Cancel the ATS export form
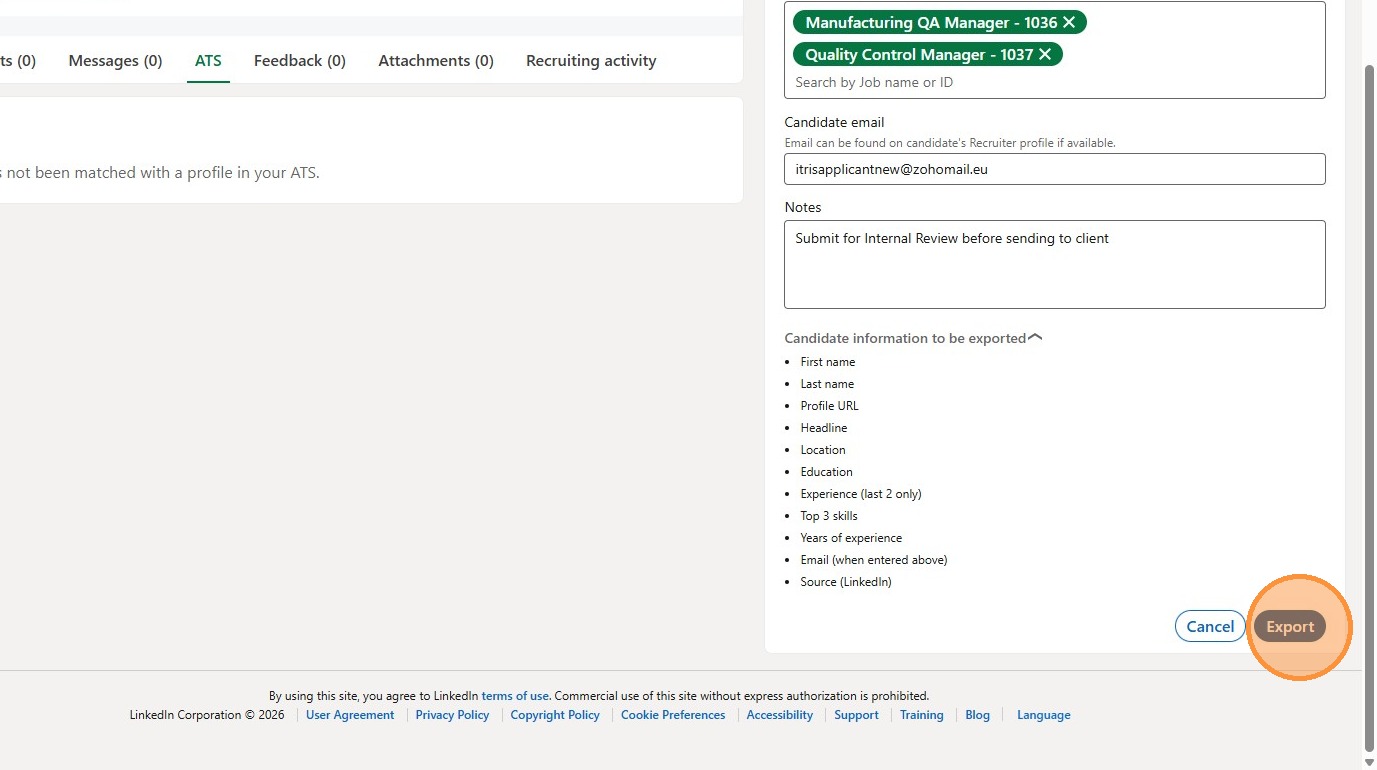Screen dimensions: 1377x770 [x=1210, y=627]
